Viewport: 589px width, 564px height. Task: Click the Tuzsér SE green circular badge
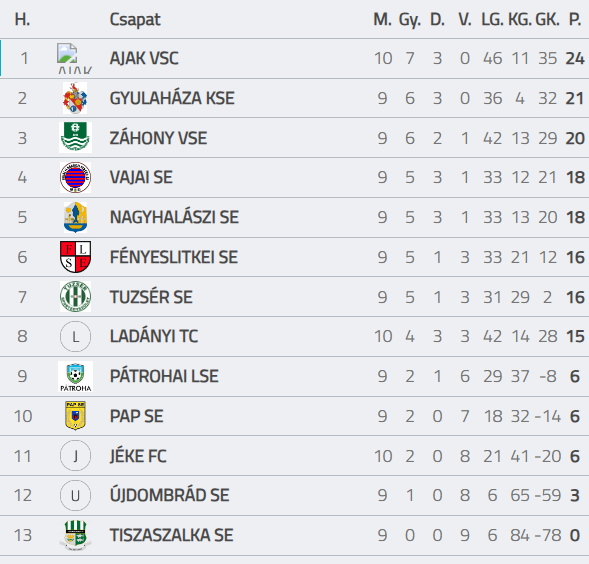[x=75, y=297]
